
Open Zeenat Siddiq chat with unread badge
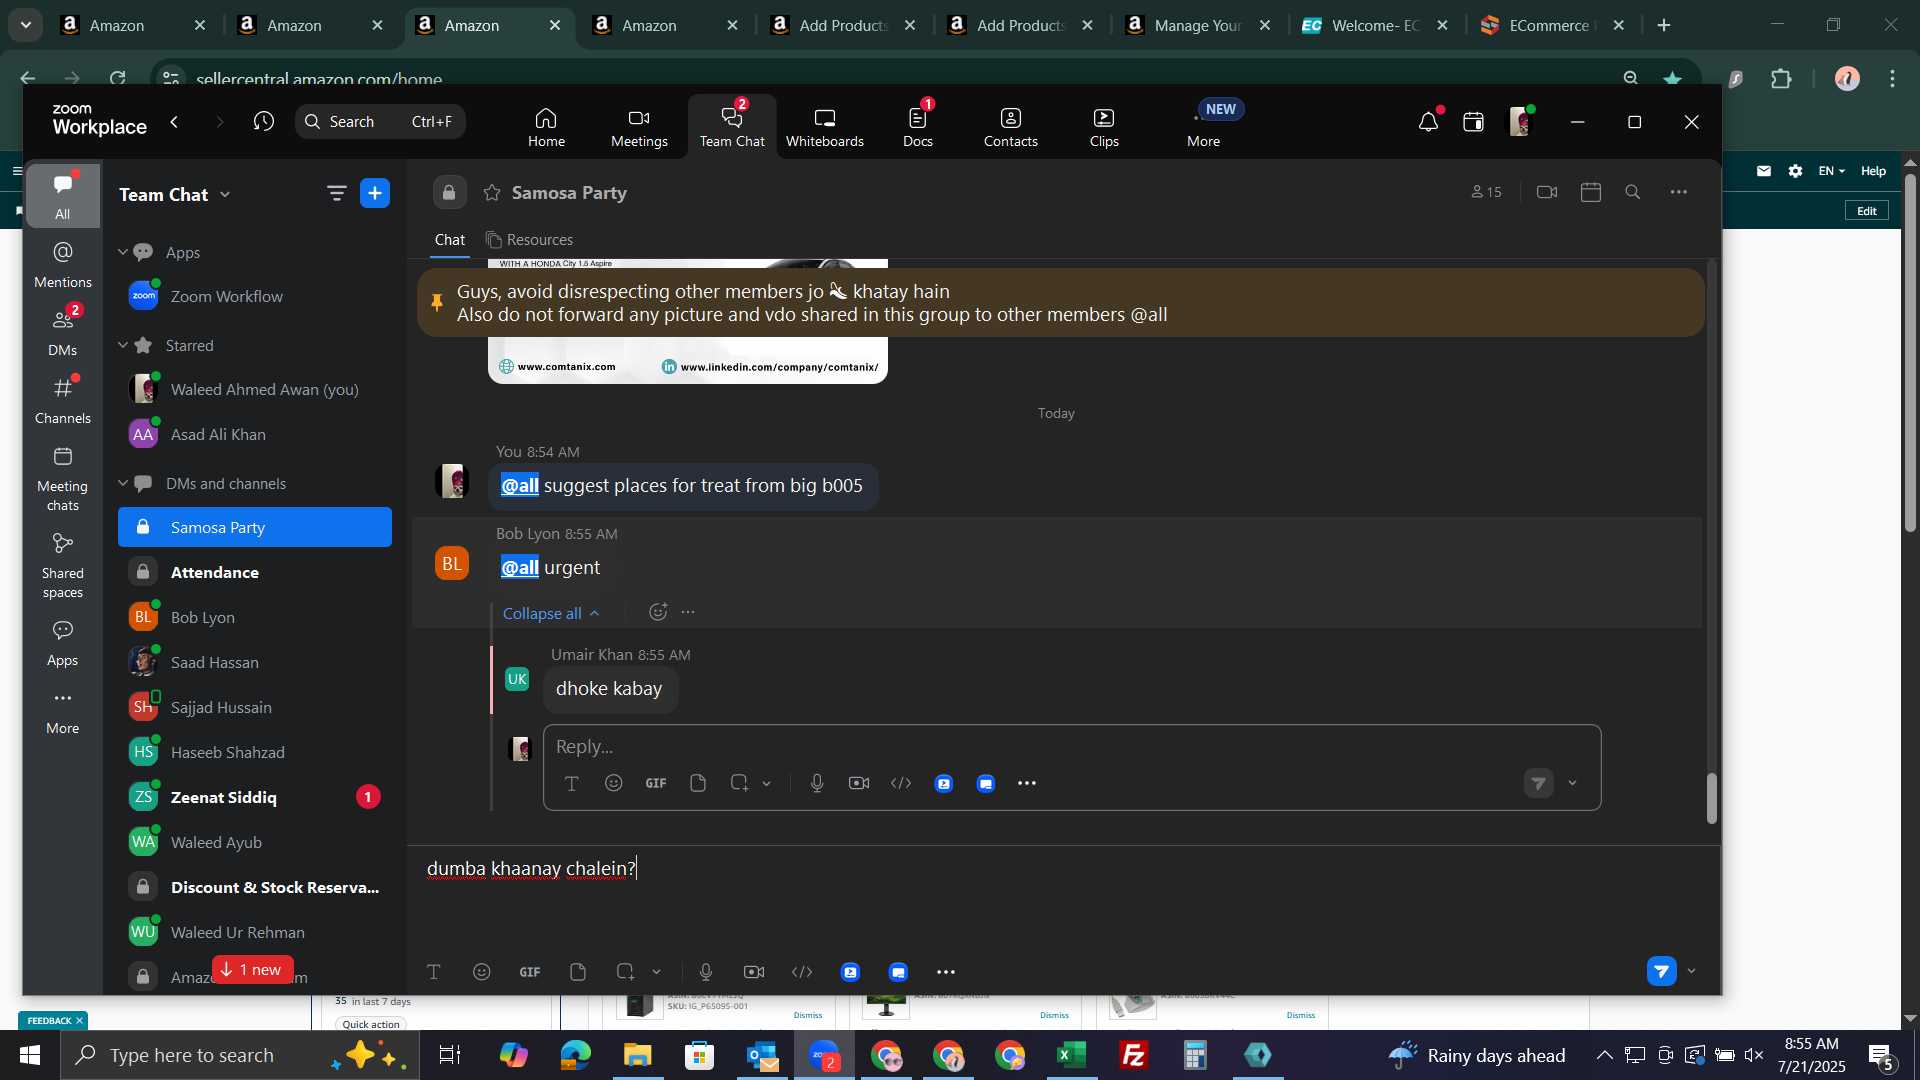click(255, 797)
